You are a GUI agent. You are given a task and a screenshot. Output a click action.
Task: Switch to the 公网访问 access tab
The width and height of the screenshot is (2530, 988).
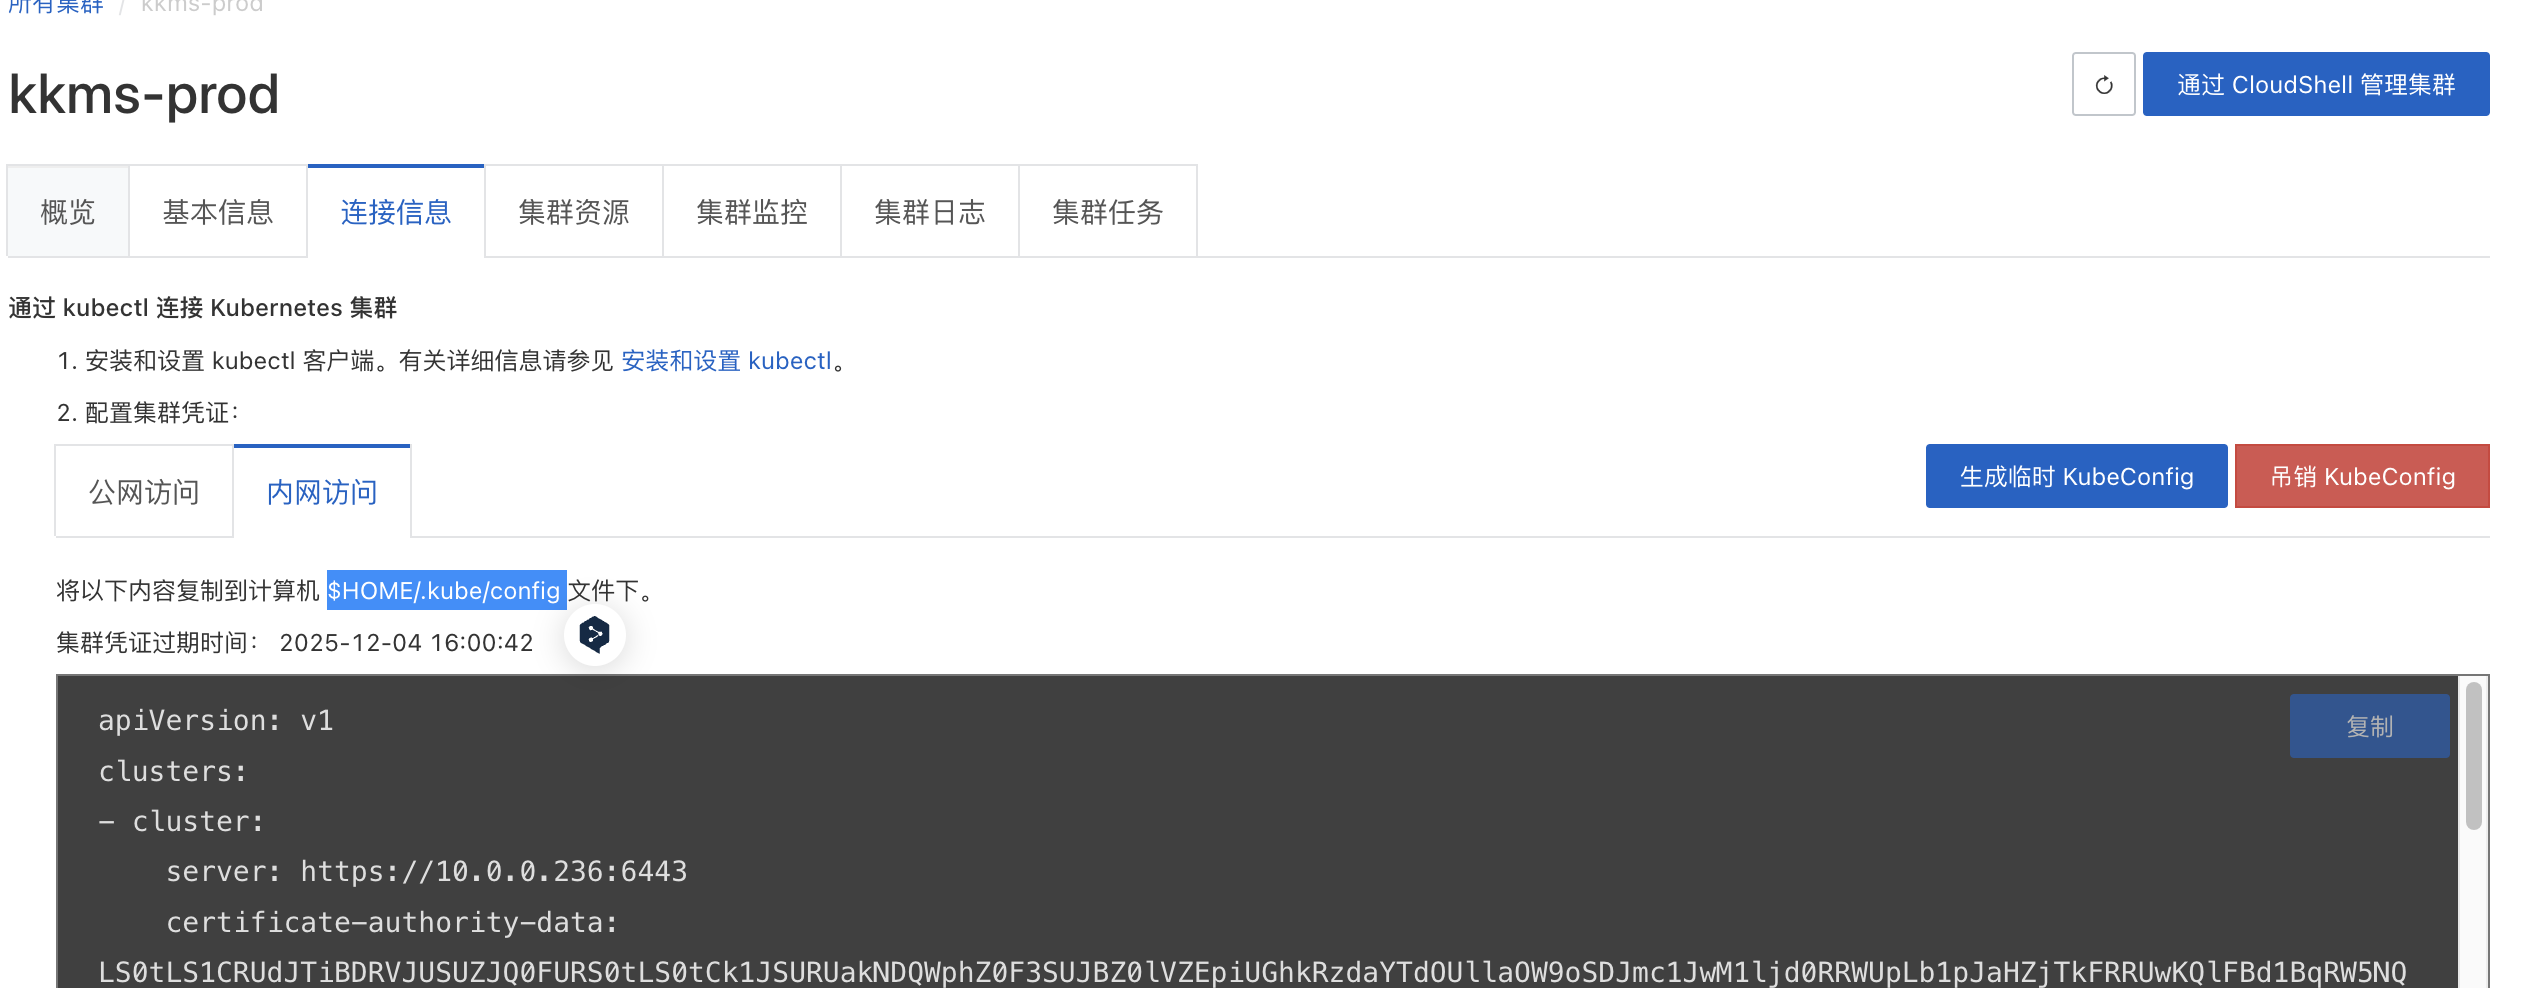(143, 491)
